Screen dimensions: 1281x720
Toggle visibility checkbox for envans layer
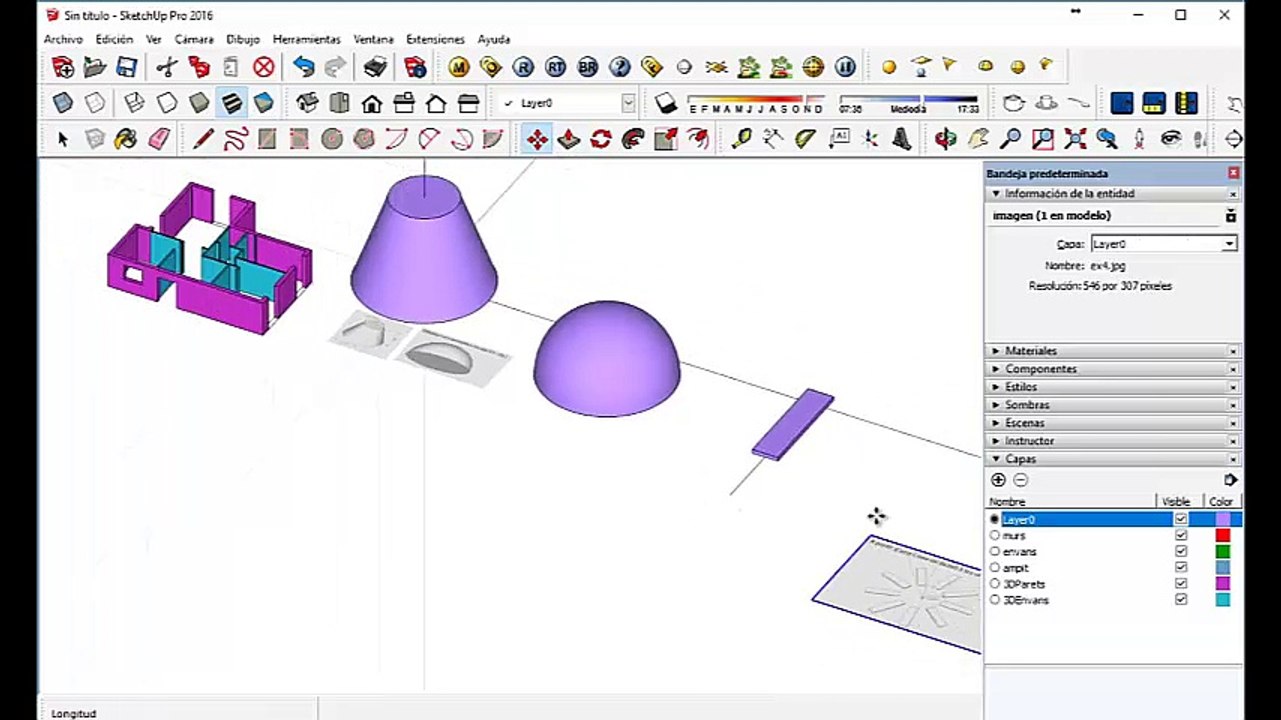tap(1181, 552)
